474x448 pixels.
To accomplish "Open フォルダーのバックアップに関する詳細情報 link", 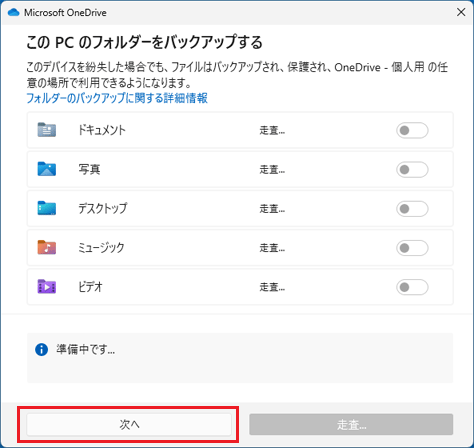I will pyautogui.click(x=117, y=98).
